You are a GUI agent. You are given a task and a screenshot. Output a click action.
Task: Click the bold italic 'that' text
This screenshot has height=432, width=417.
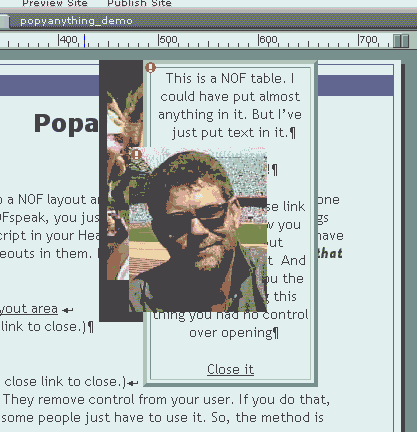pyautogui.click(x=330, y=253)
